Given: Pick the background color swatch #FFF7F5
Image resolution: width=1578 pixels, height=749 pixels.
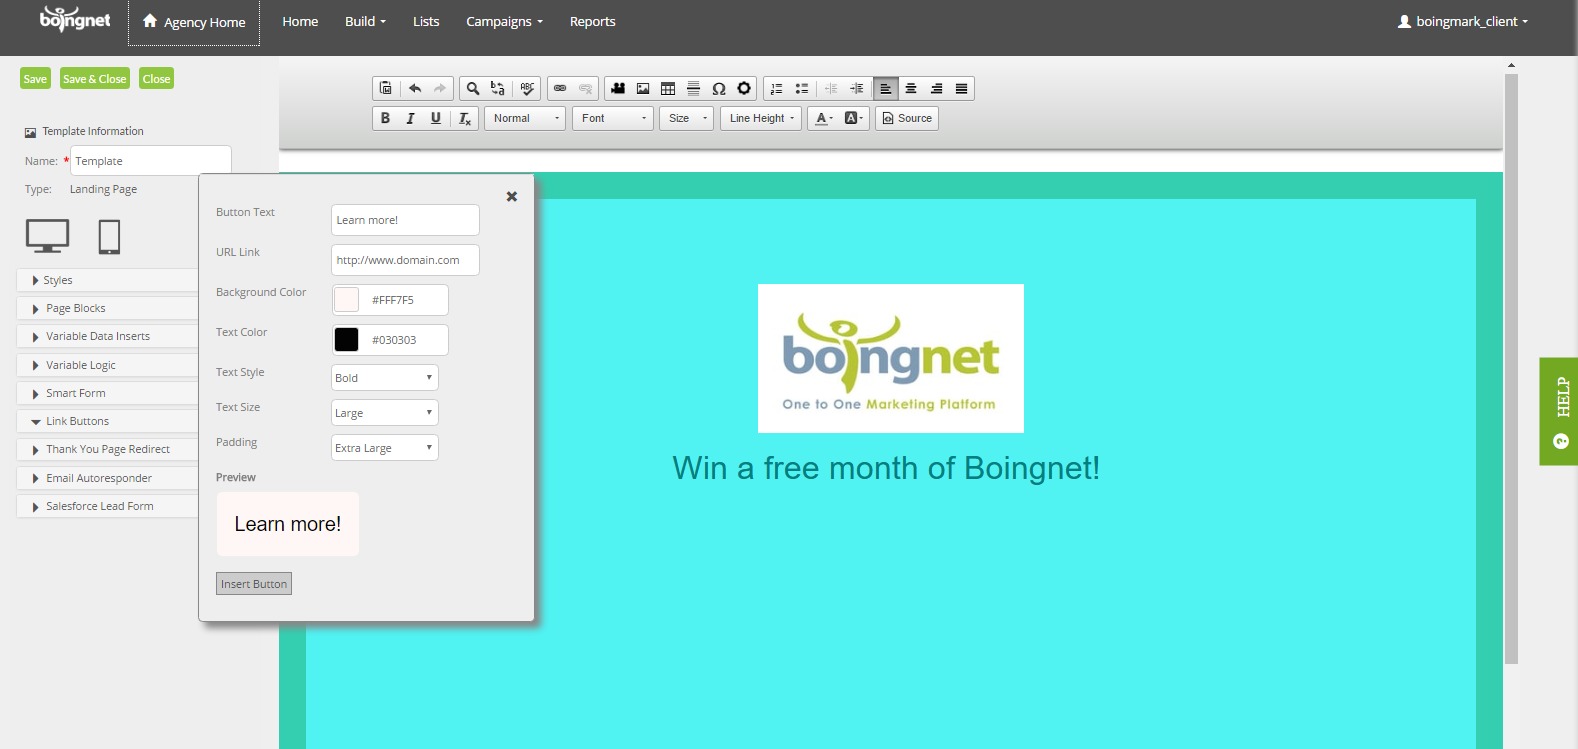Looking at the screenshot, I should (346, 300).
